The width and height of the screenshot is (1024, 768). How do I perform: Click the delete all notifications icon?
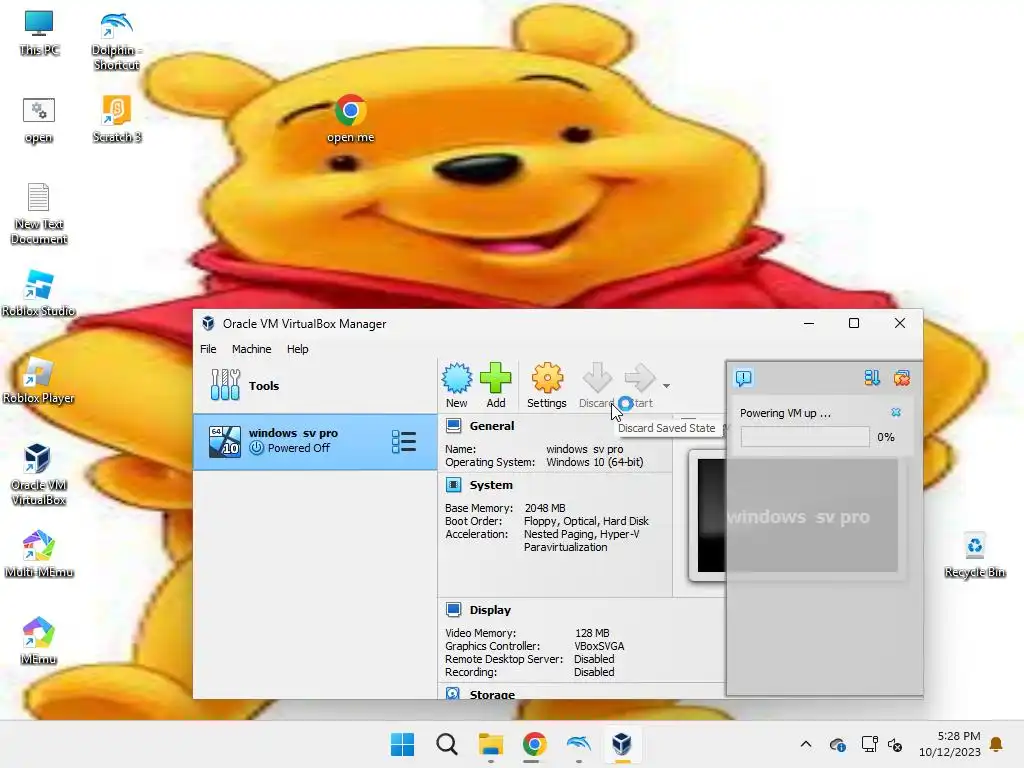click(x=902, y=377)
